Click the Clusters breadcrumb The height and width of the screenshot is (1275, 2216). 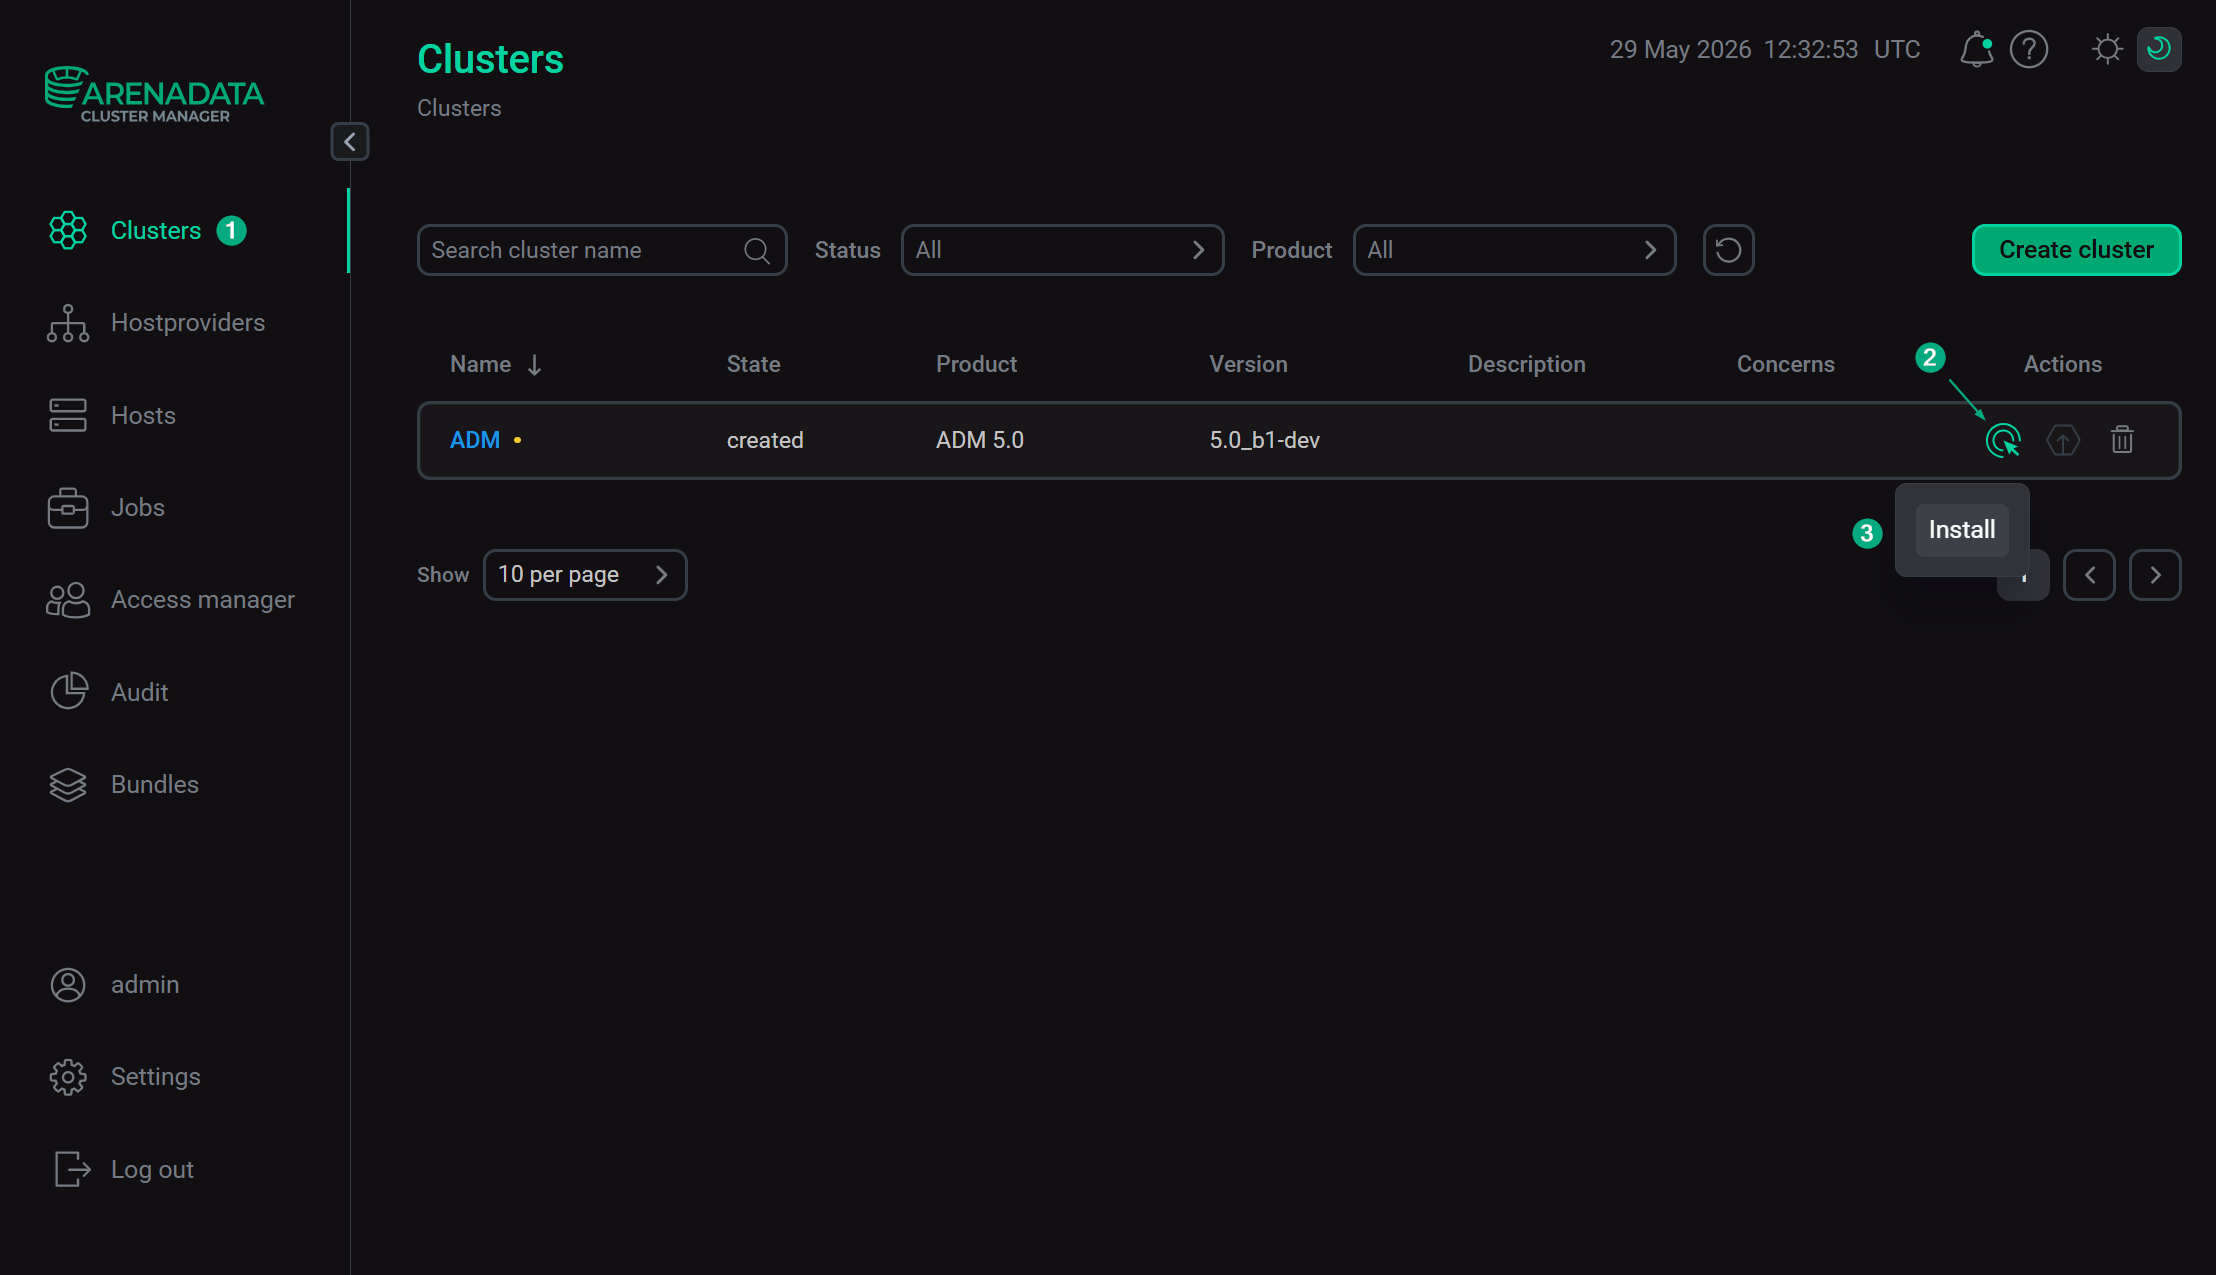click(x=459, y=108)
